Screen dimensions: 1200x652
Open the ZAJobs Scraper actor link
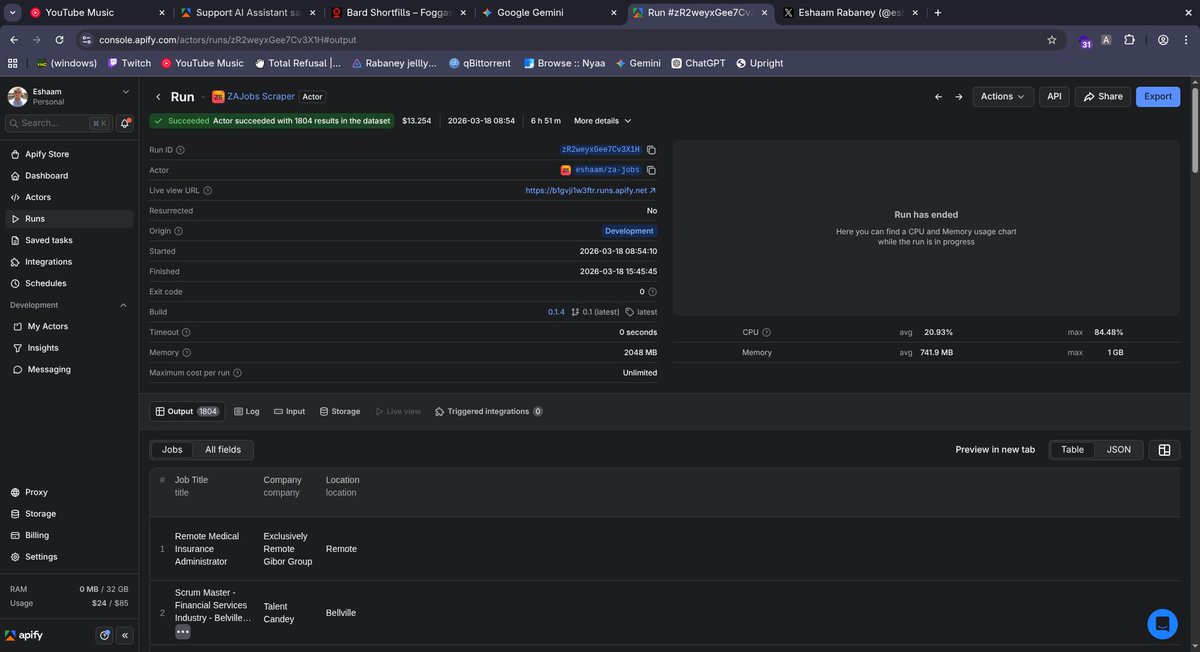pyautogui.click(x=254, y=97)
